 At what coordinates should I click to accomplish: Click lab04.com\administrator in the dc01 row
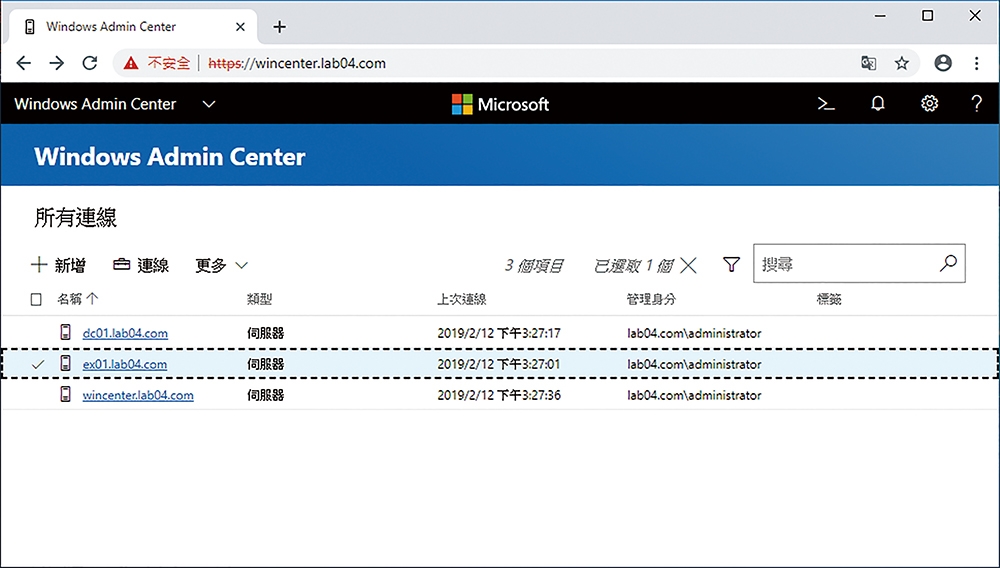point(694,333)
